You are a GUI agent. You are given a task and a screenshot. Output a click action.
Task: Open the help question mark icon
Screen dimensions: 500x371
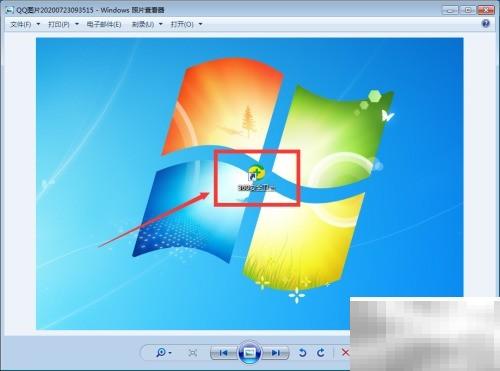coord(486,24)
